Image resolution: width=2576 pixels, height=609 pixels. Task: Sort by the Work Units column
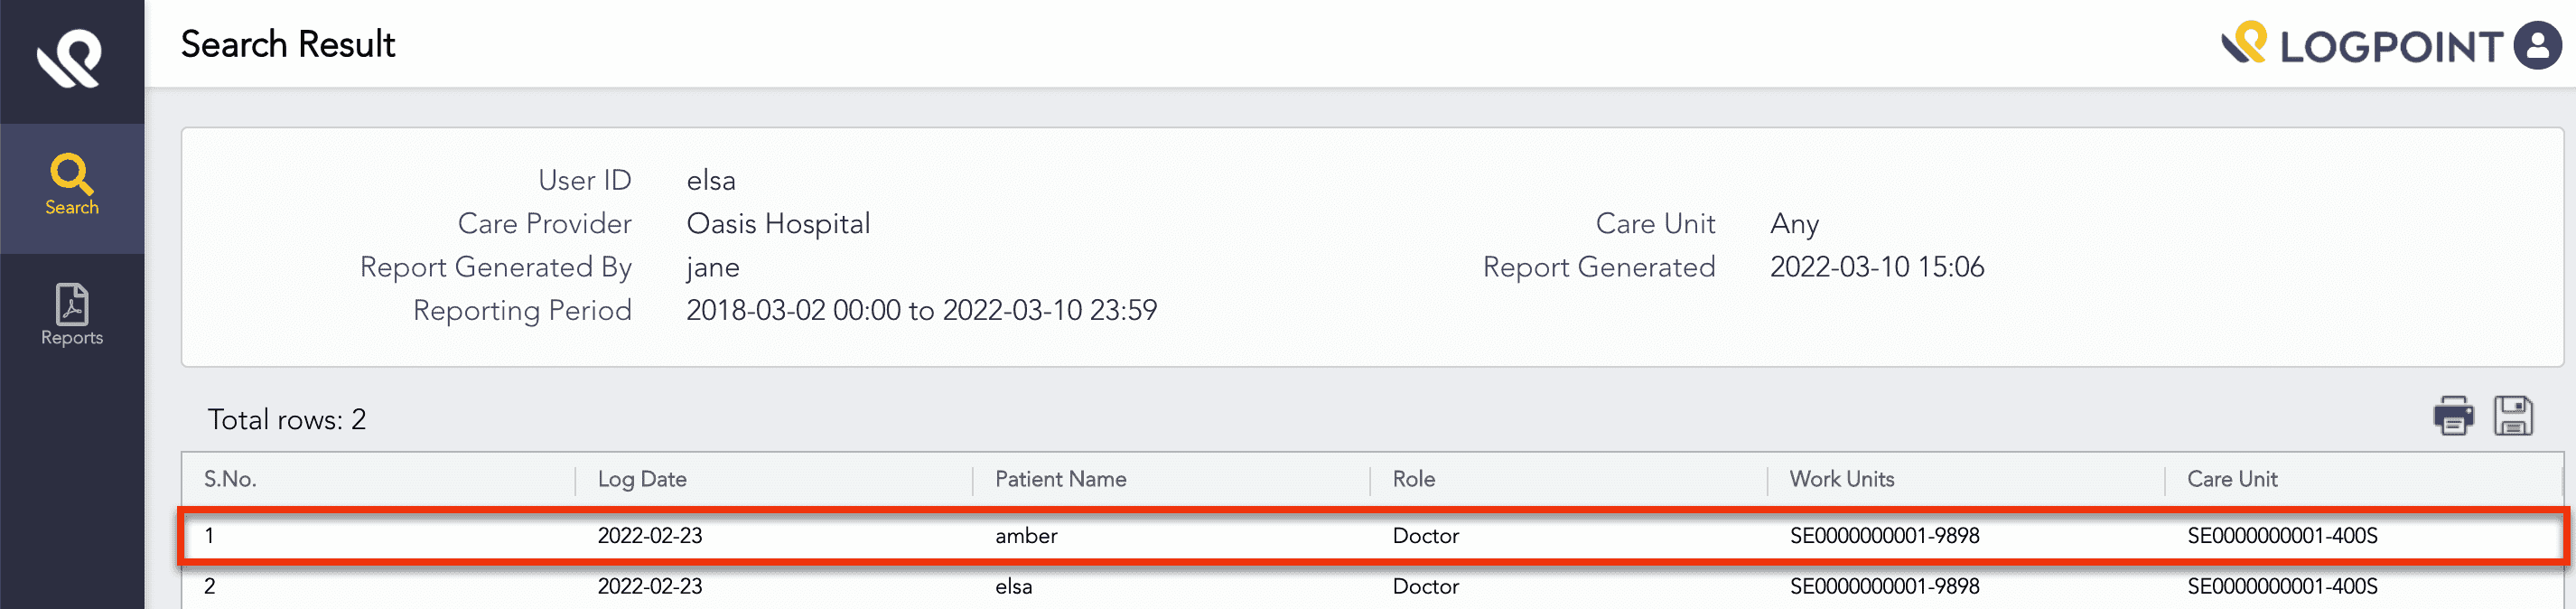click(1841, 479)
